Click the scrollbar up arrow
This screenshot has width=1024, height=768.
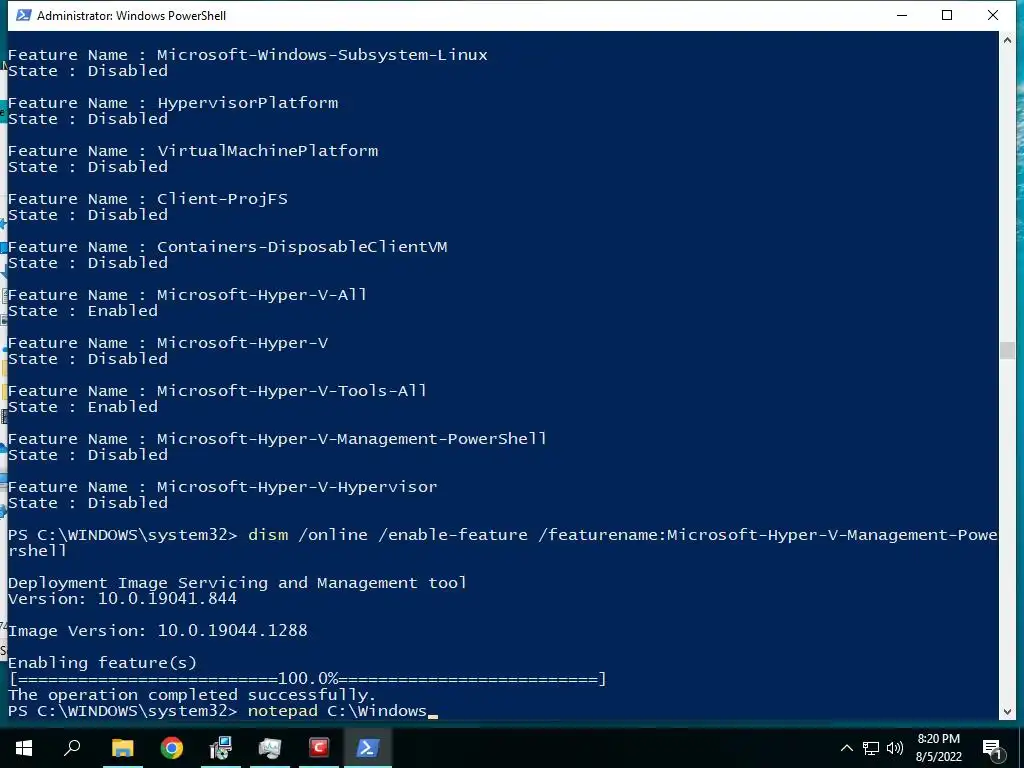click(x=1007, y=40)
